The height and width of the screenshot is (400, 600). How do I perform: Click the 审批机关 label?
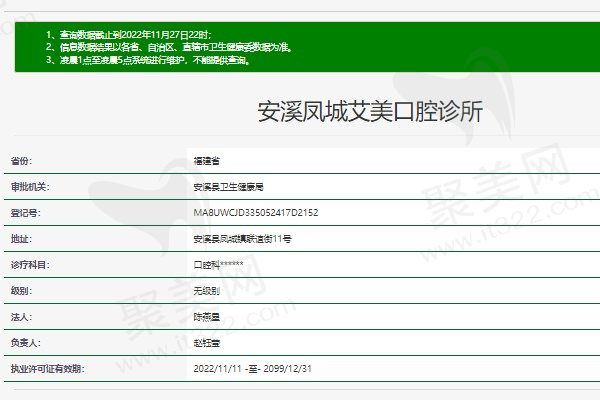click(x=30, y=187)
